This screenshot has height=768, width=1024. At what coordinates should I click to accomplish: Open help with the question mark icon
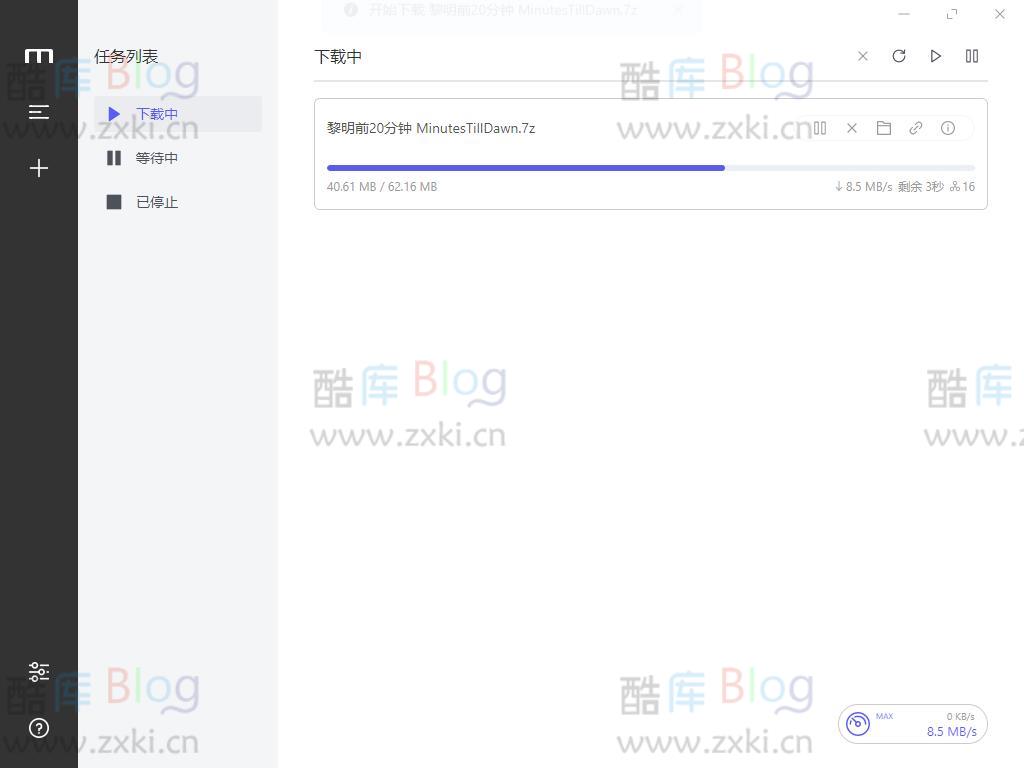pos(38,728)
